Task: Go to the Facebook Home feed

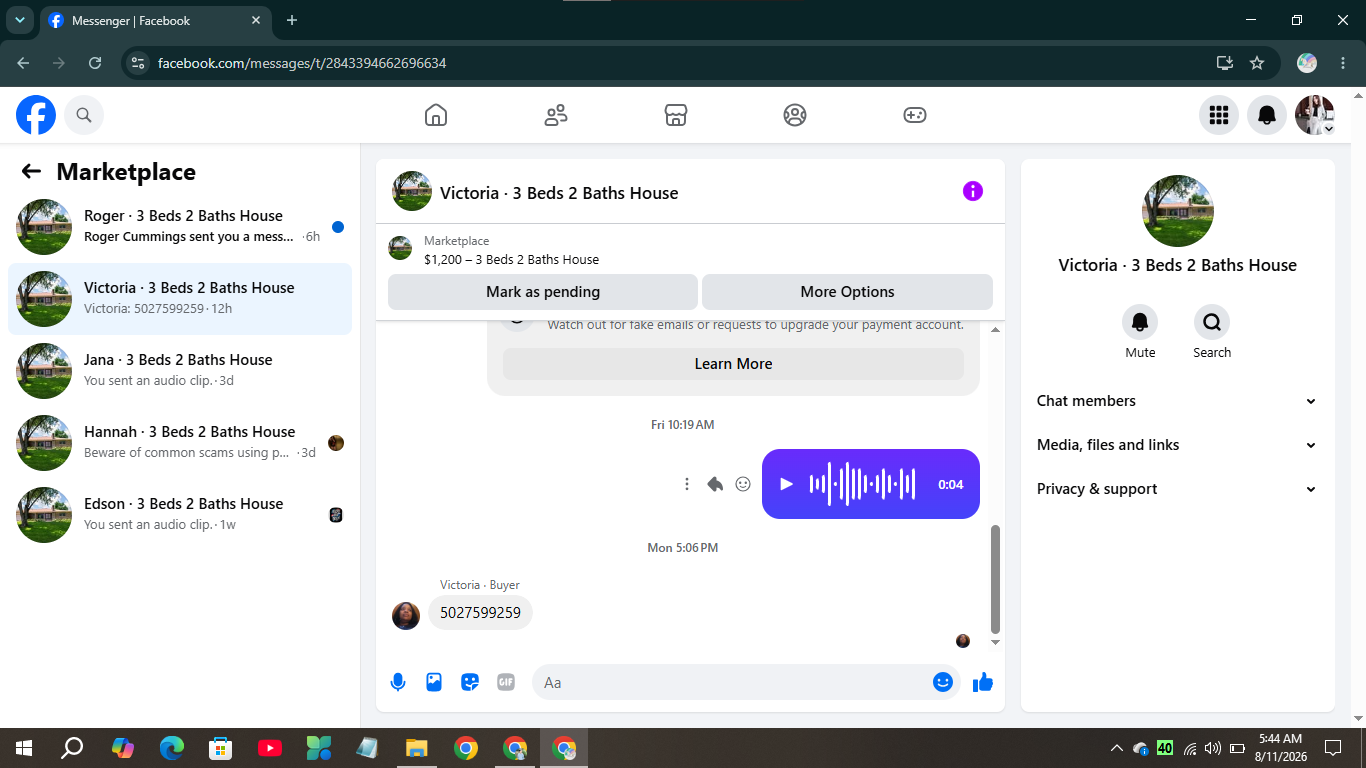Action: coord(436,115)
